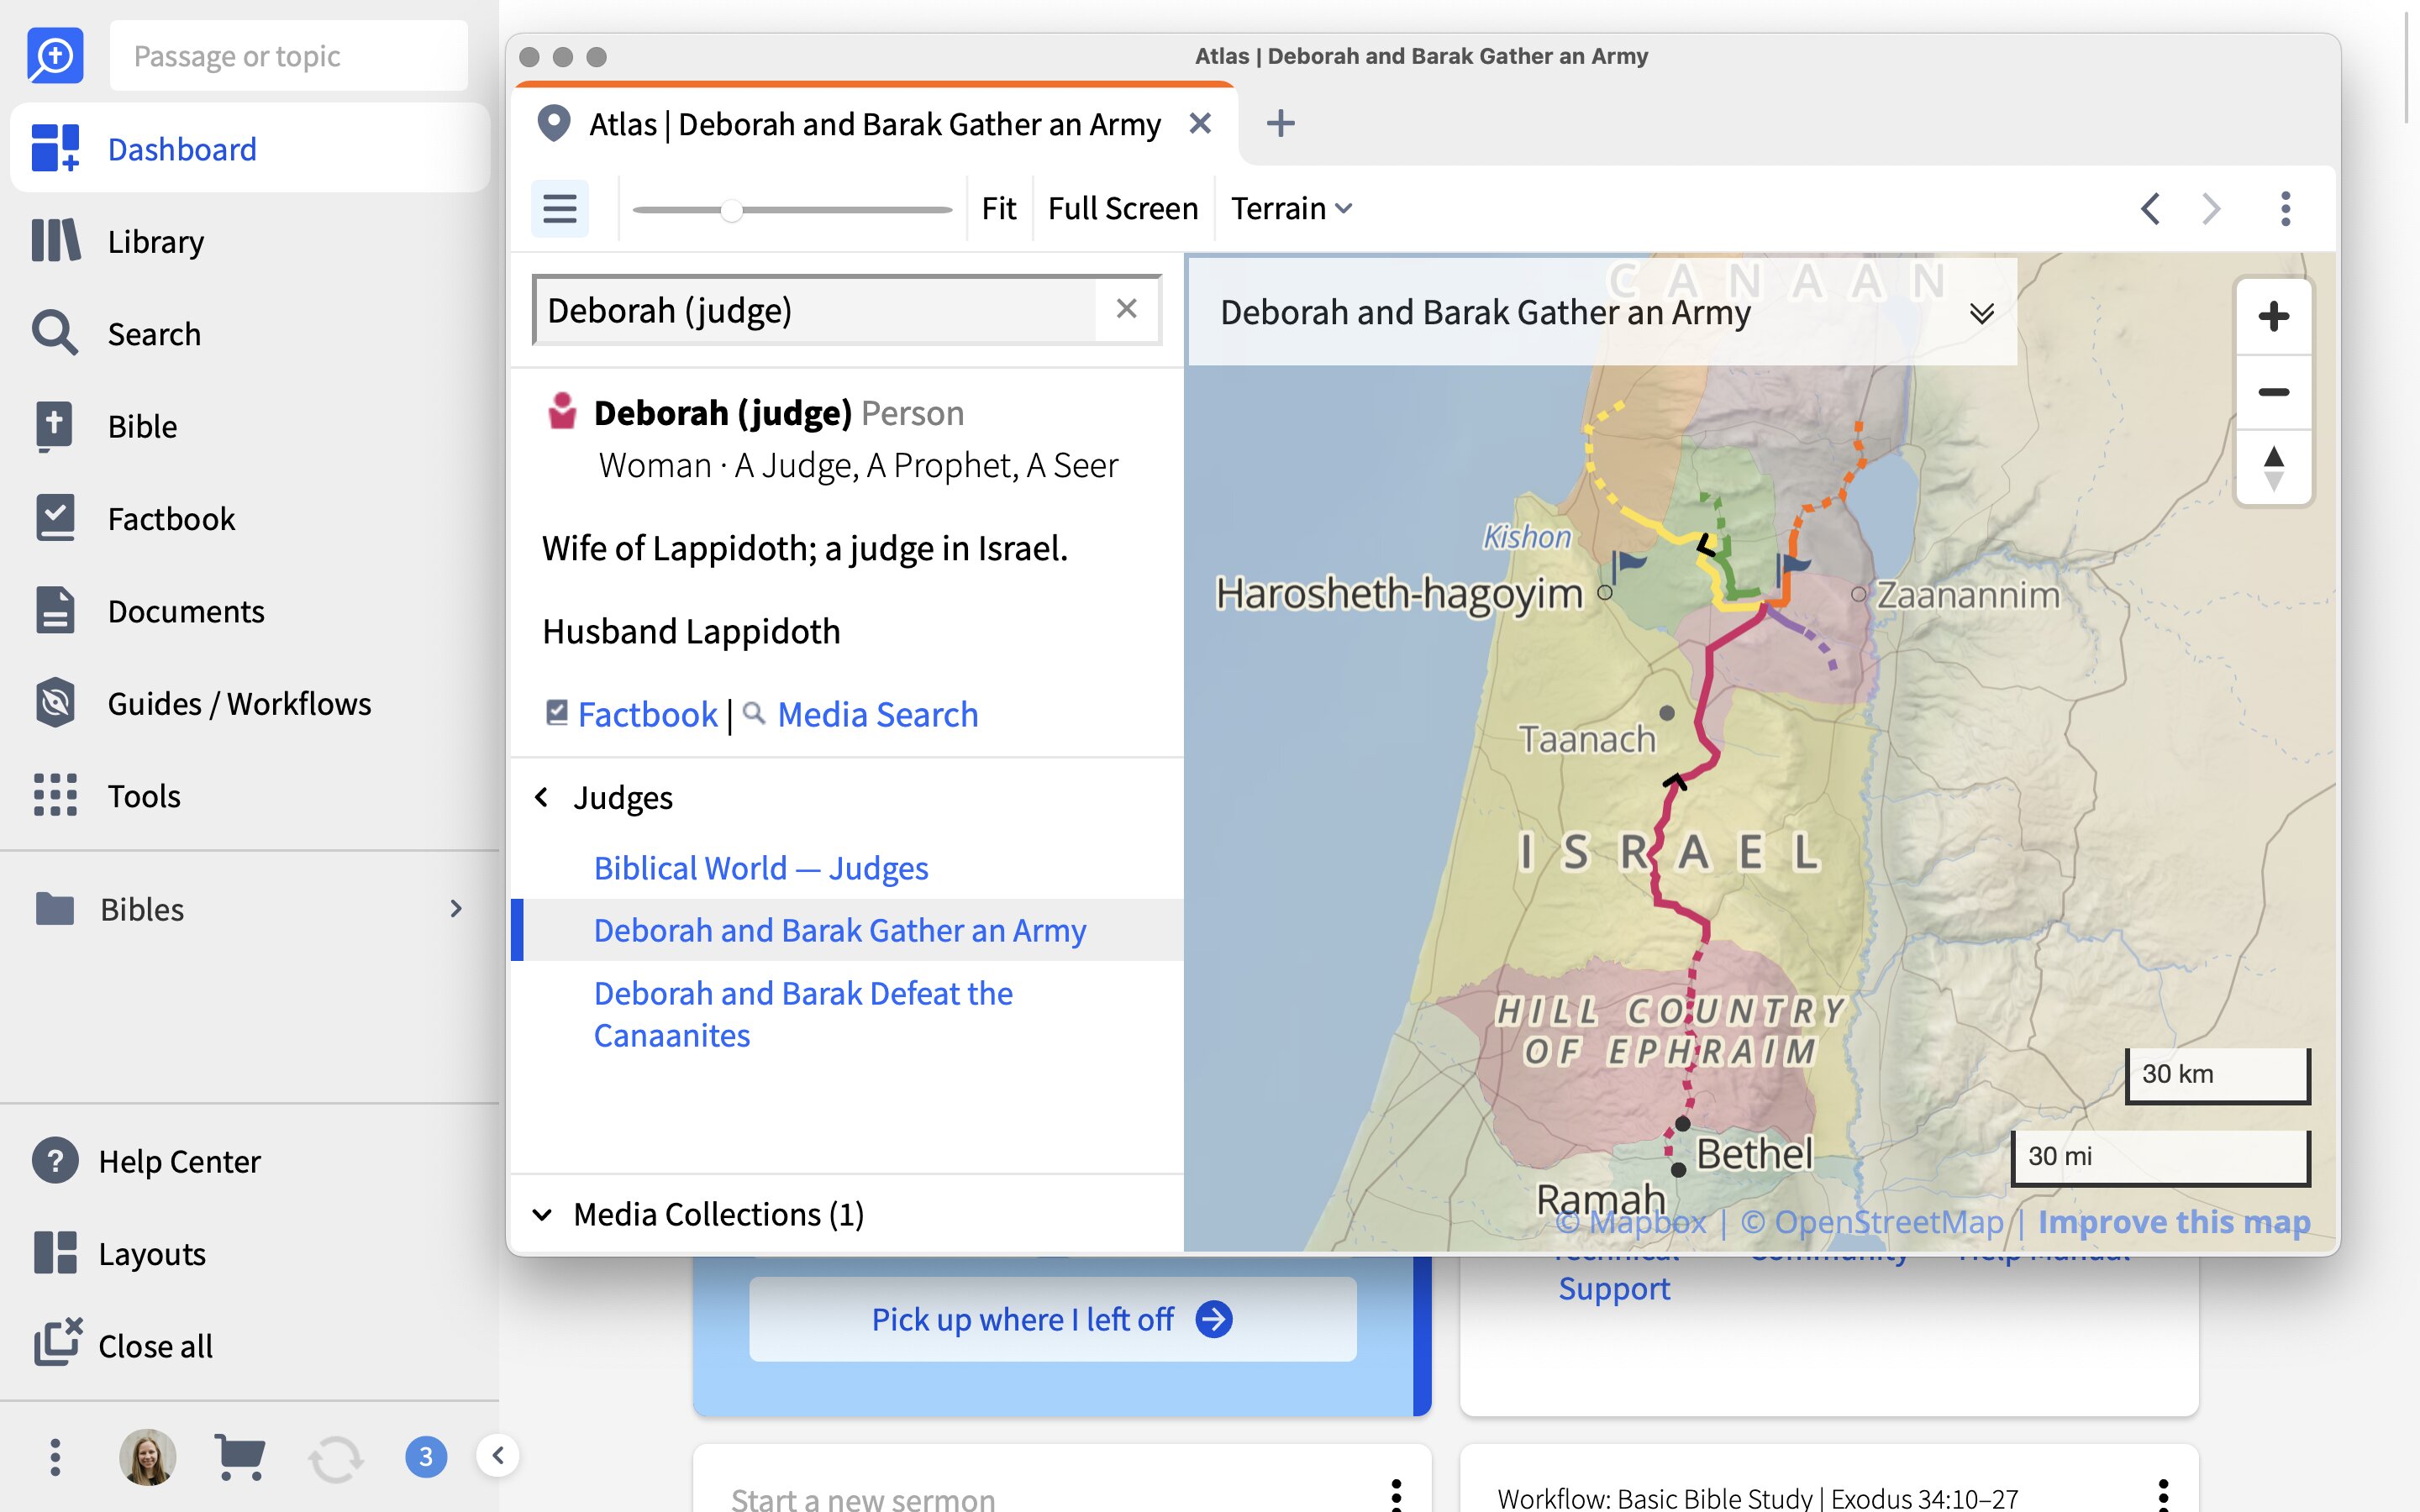The width and height of the screenshot is (2420, 1512).
Task: Click Improve this map link
Action: coord(2174,1221)
